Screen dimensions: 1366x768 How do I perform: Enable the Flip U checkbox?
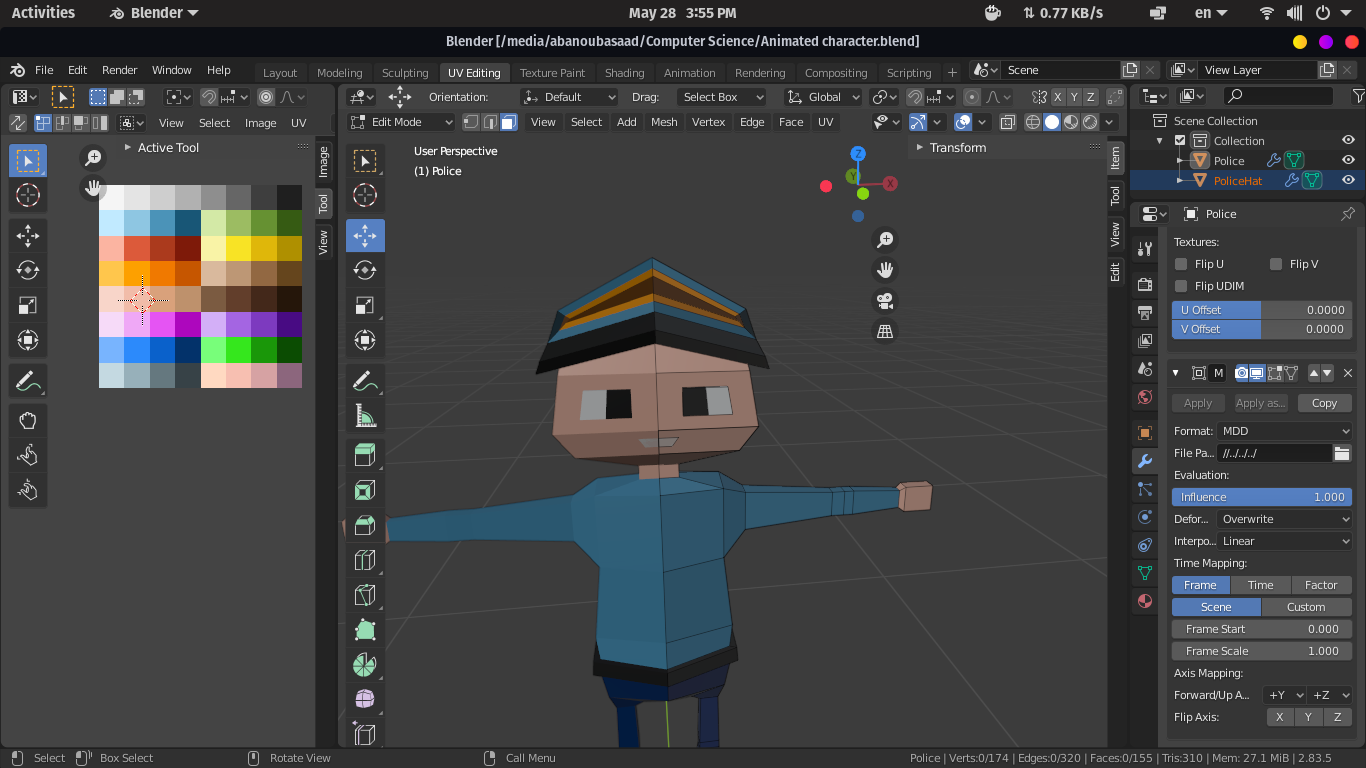click(1181, 264)
